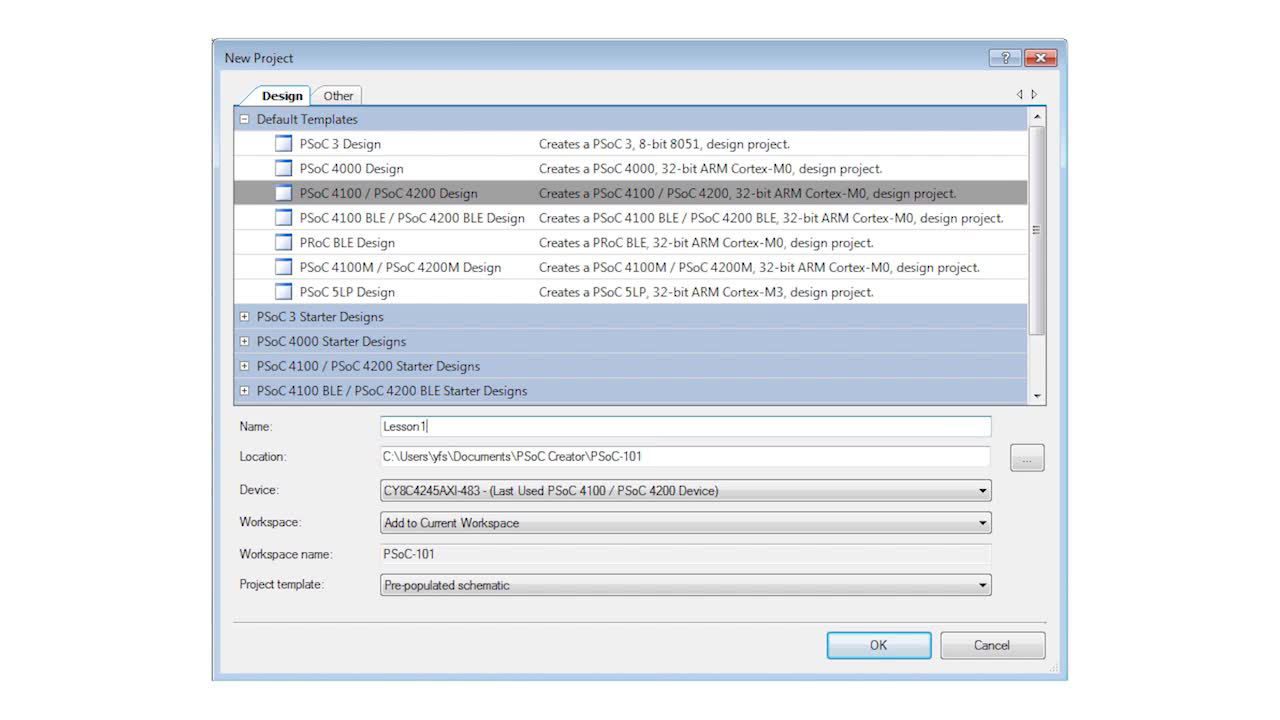Click the PSoC 4100M / PSoC 4200M Design icon
The height and width of the screenshot is (720, 1280).
284,267
